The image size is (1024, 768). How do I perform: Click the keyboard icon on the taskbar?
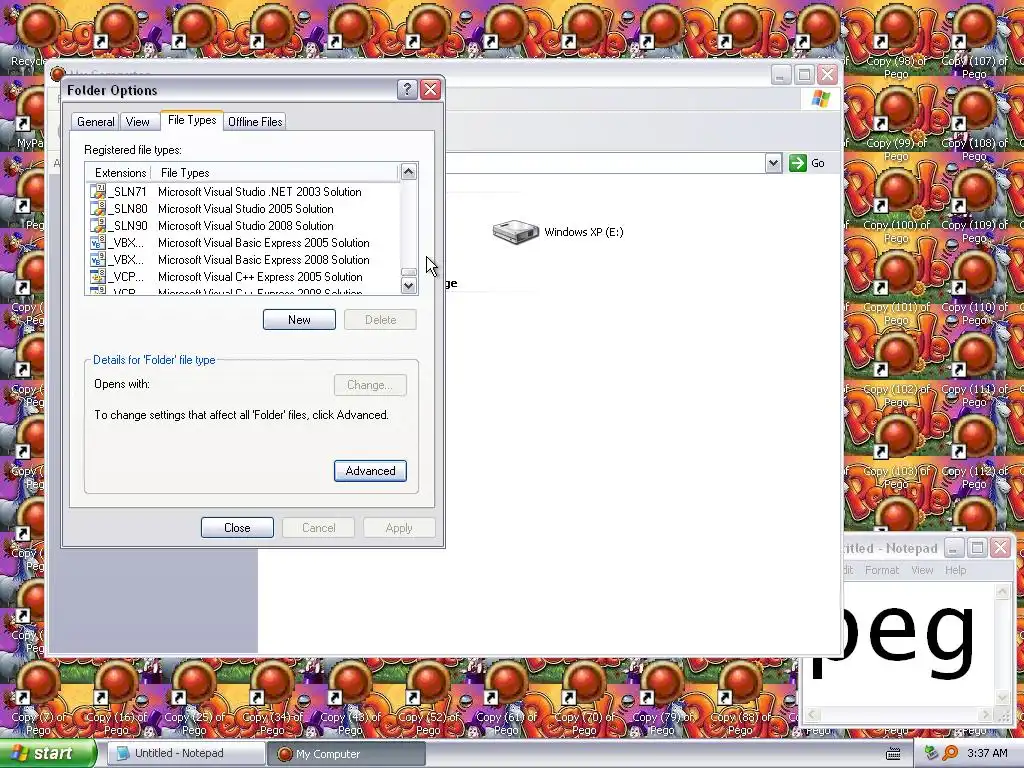(x=893, y=754)
